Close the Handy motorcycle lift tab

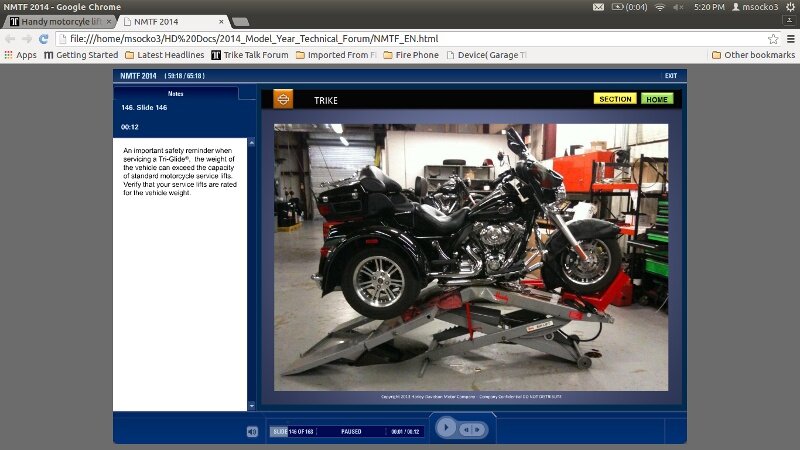pyautogui.click(x=108, y=21)
